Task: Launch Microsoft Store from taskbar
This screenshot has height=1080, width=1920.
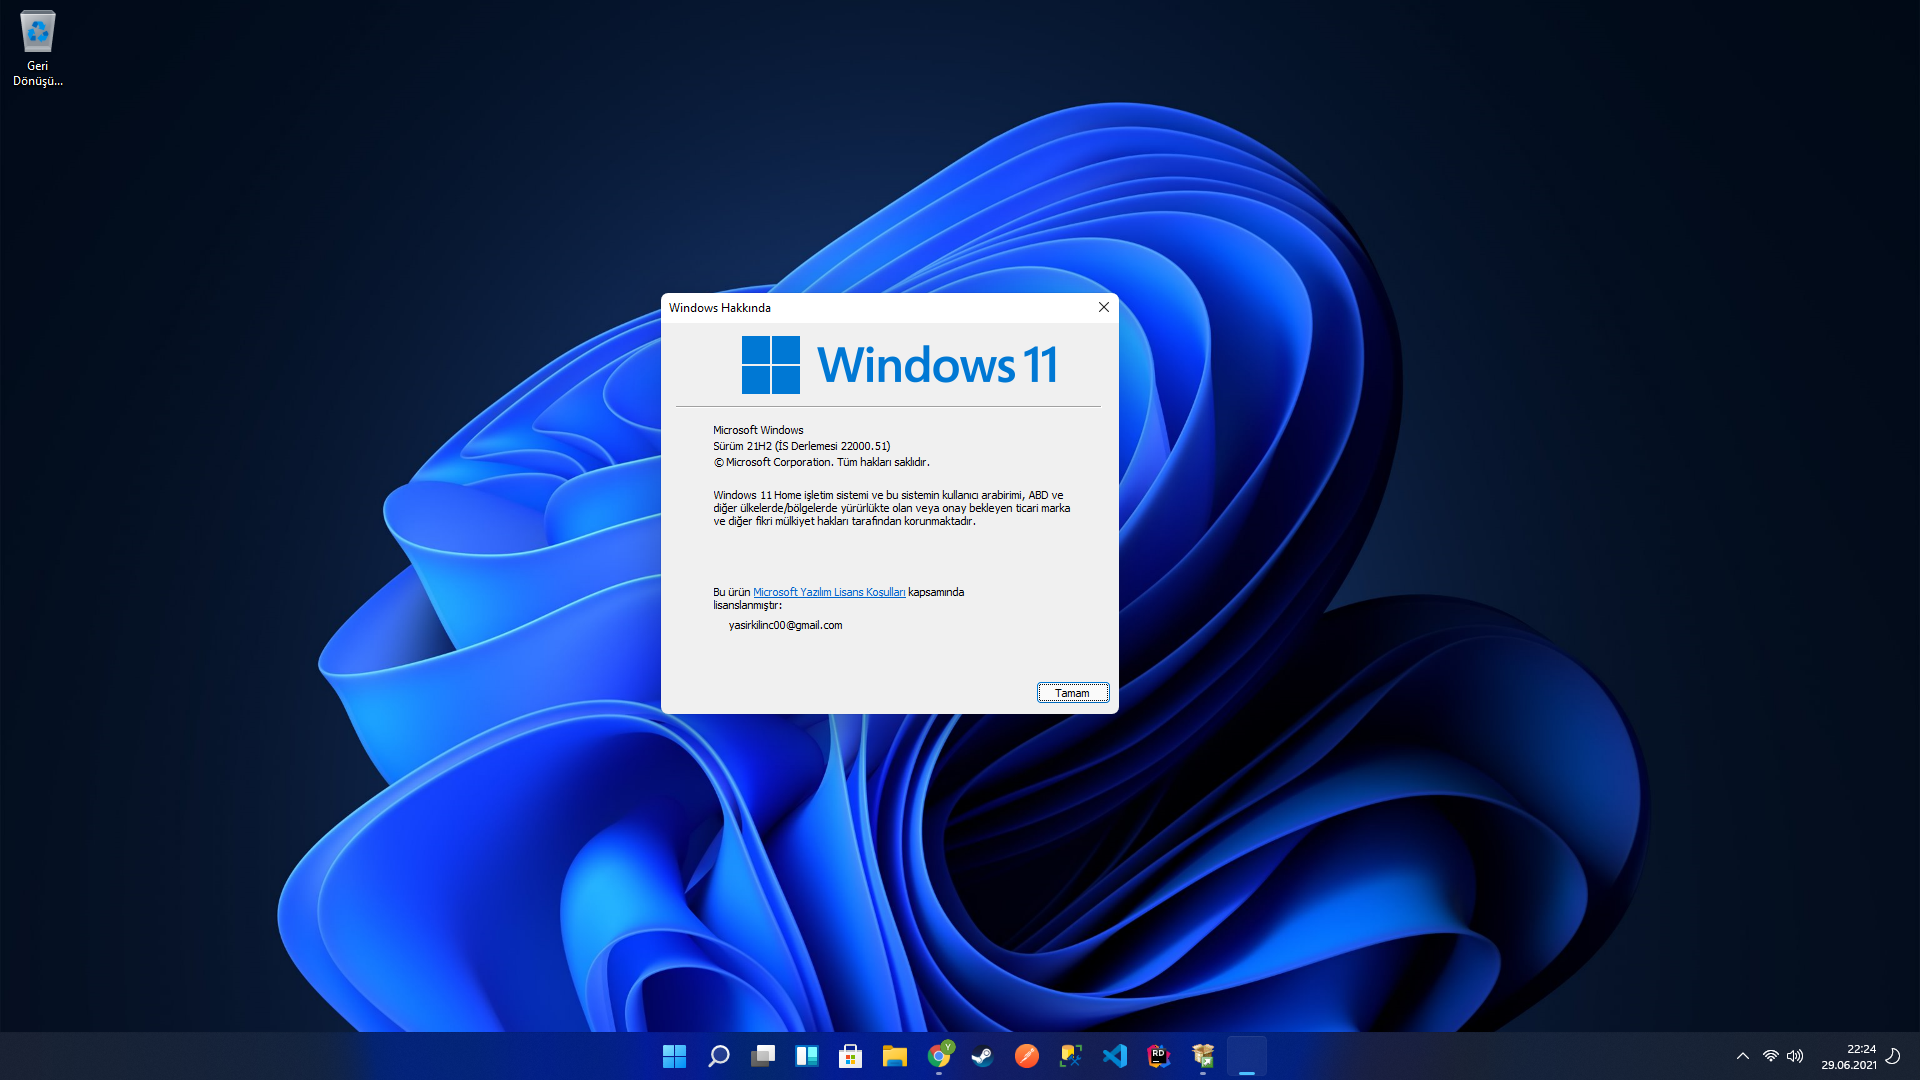Action: (x=851, y=1056)
